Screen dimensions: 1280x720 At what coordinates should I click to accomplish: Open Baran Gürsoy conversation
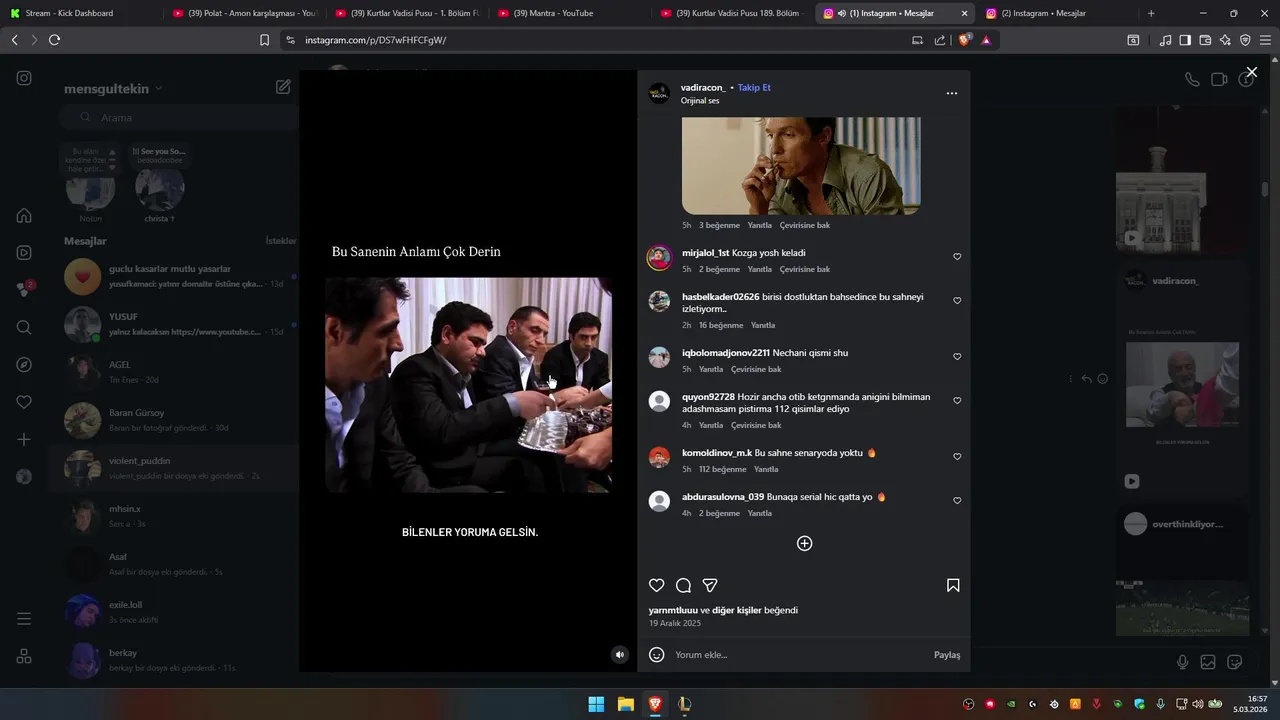[x=174, y=420]
